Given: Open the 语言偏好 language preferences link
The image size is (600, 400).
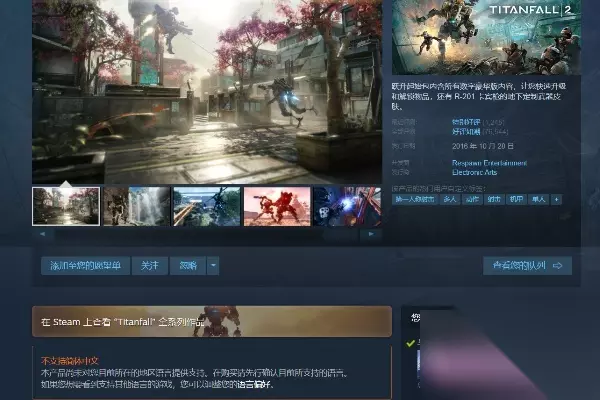Looking at the screenshot, I should pyautogui.click(x=253, y=384).
